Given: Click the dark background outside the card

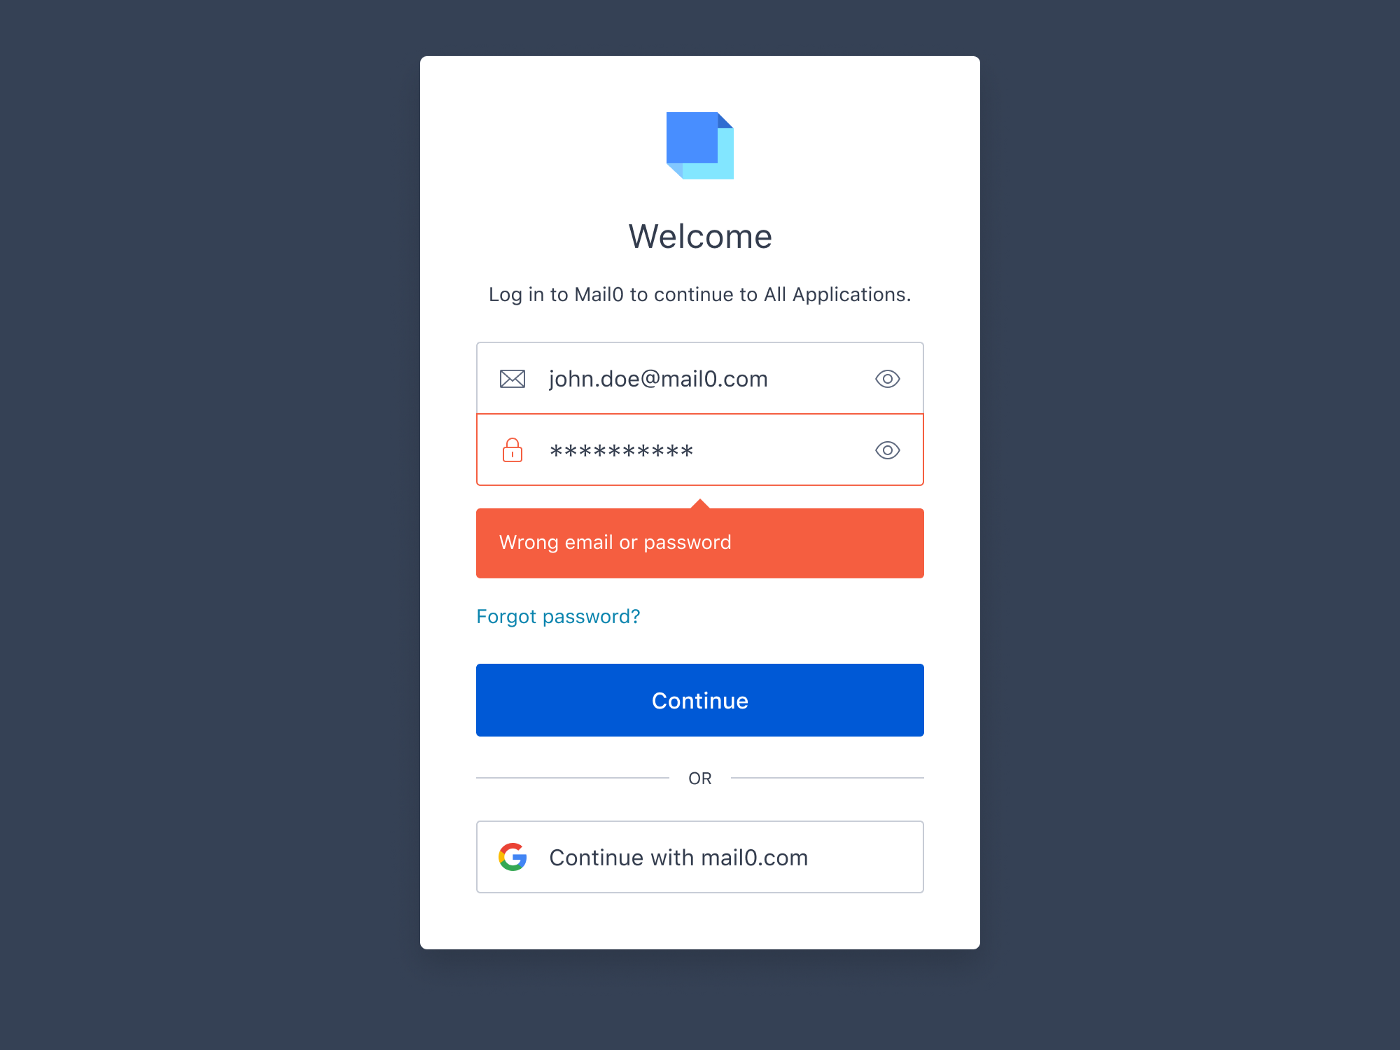Looking at the screenshot, I should 200,500.
